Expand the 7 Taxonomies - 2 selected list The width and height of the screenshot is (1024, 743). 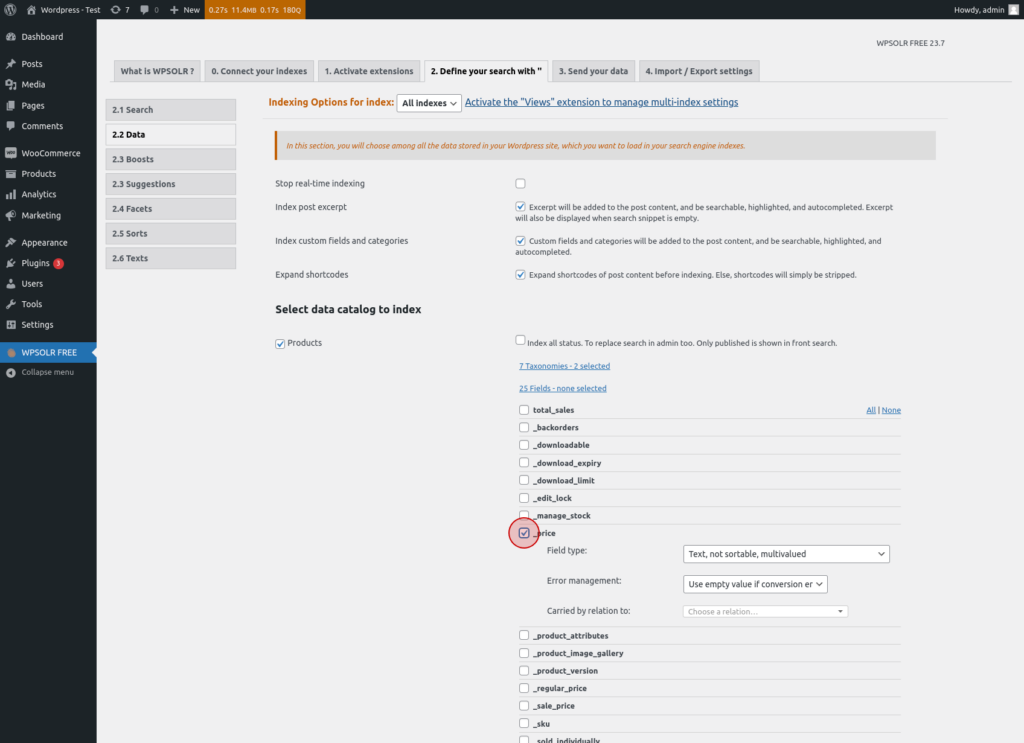click(x=565, y=366)
